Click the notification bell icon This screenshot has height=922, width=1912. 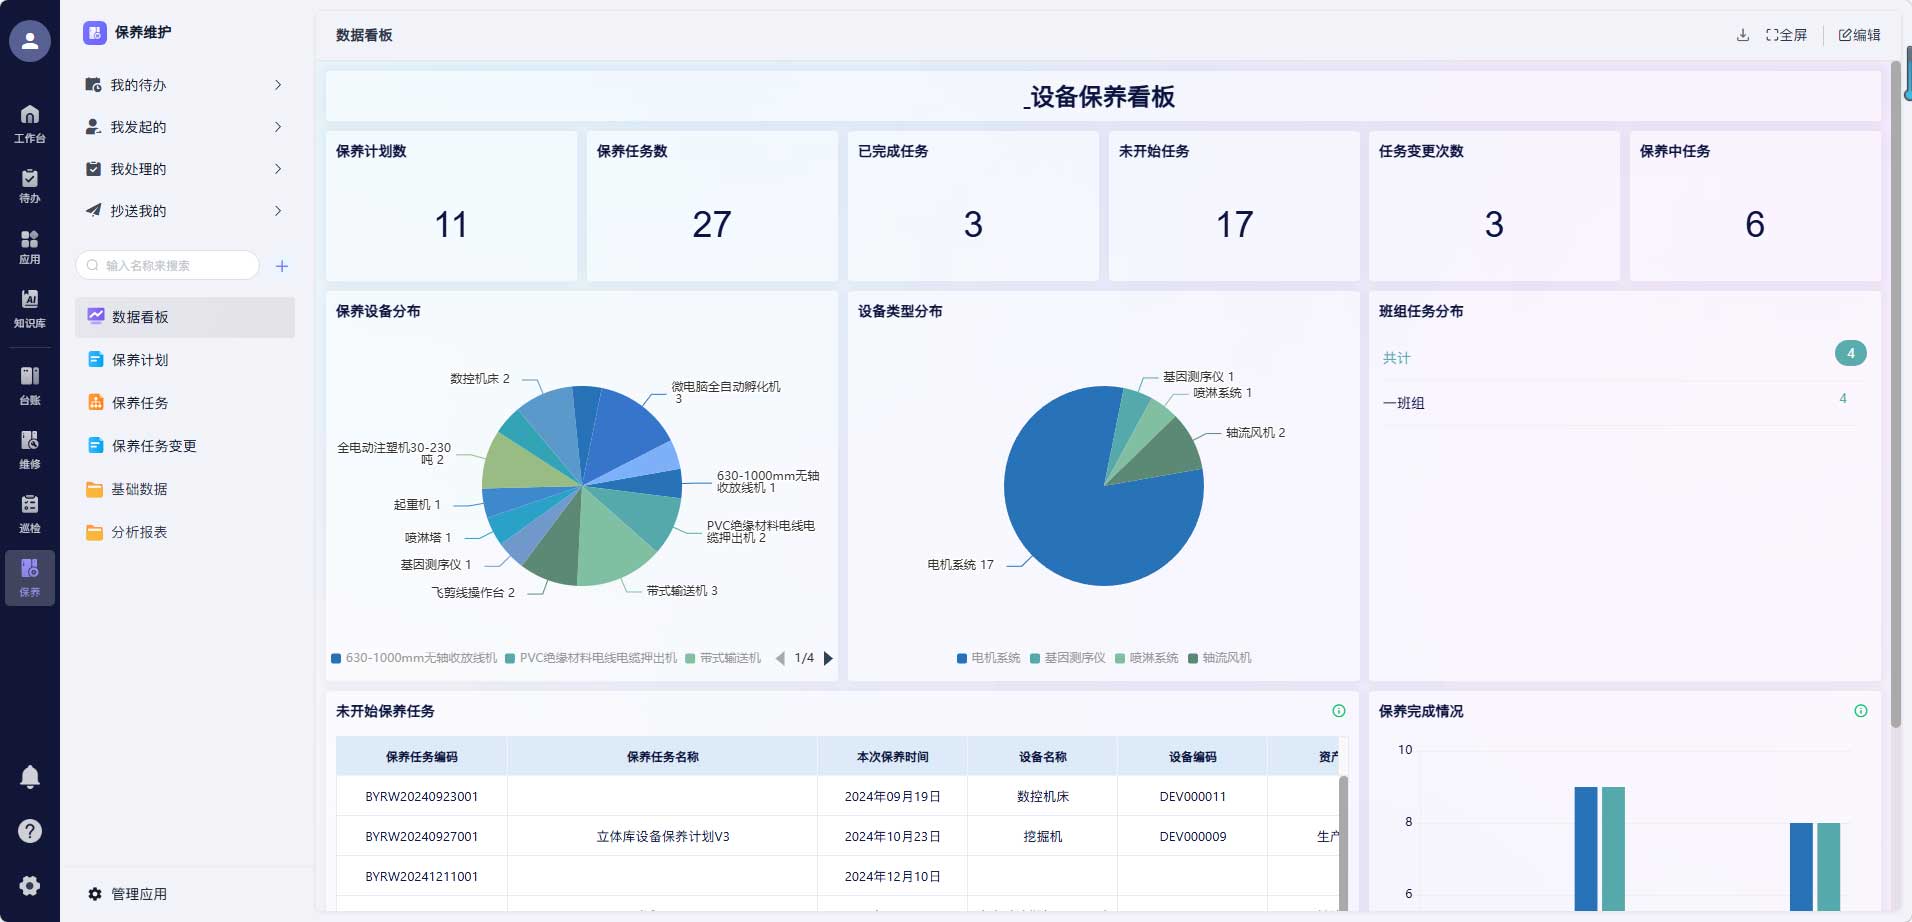(x=30, y=777)
